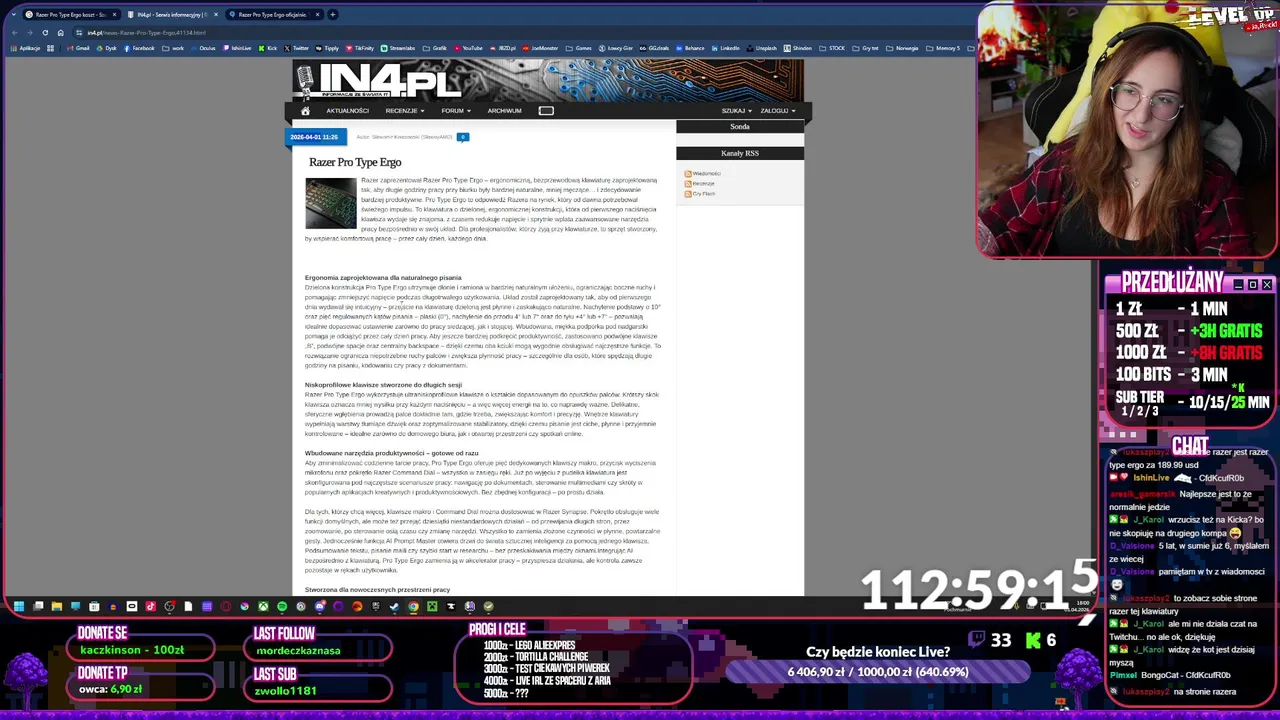This screenshot has width=1280, height=720.
Task: Close the 'Razer Pro Type Ergo koszt' tab
Action: [x=114, y=14]
